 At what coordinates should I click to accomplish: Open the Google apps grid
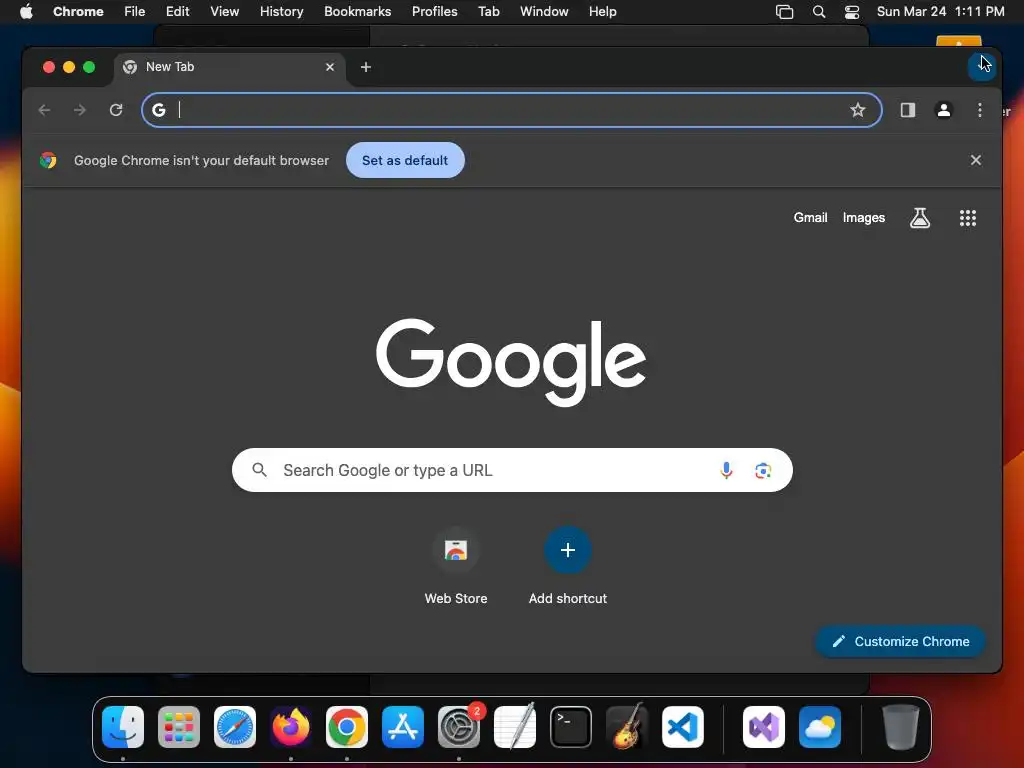(968, 217)
